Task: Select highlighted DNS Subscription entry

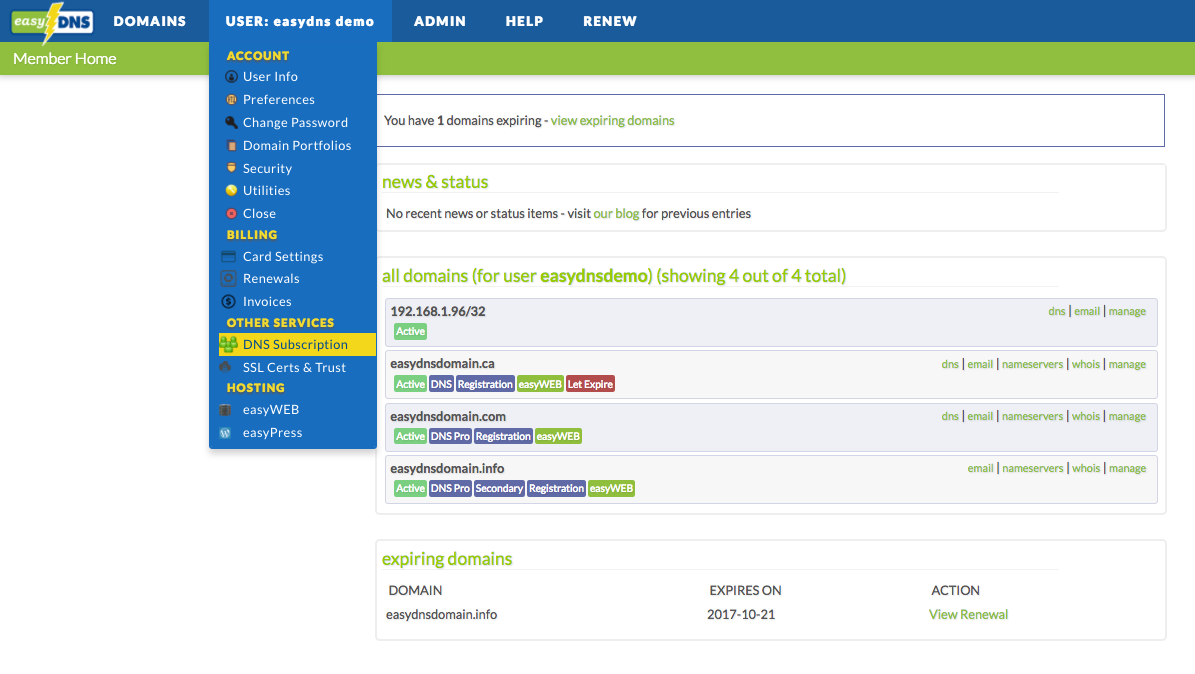Action: click(x=297, y=345)
